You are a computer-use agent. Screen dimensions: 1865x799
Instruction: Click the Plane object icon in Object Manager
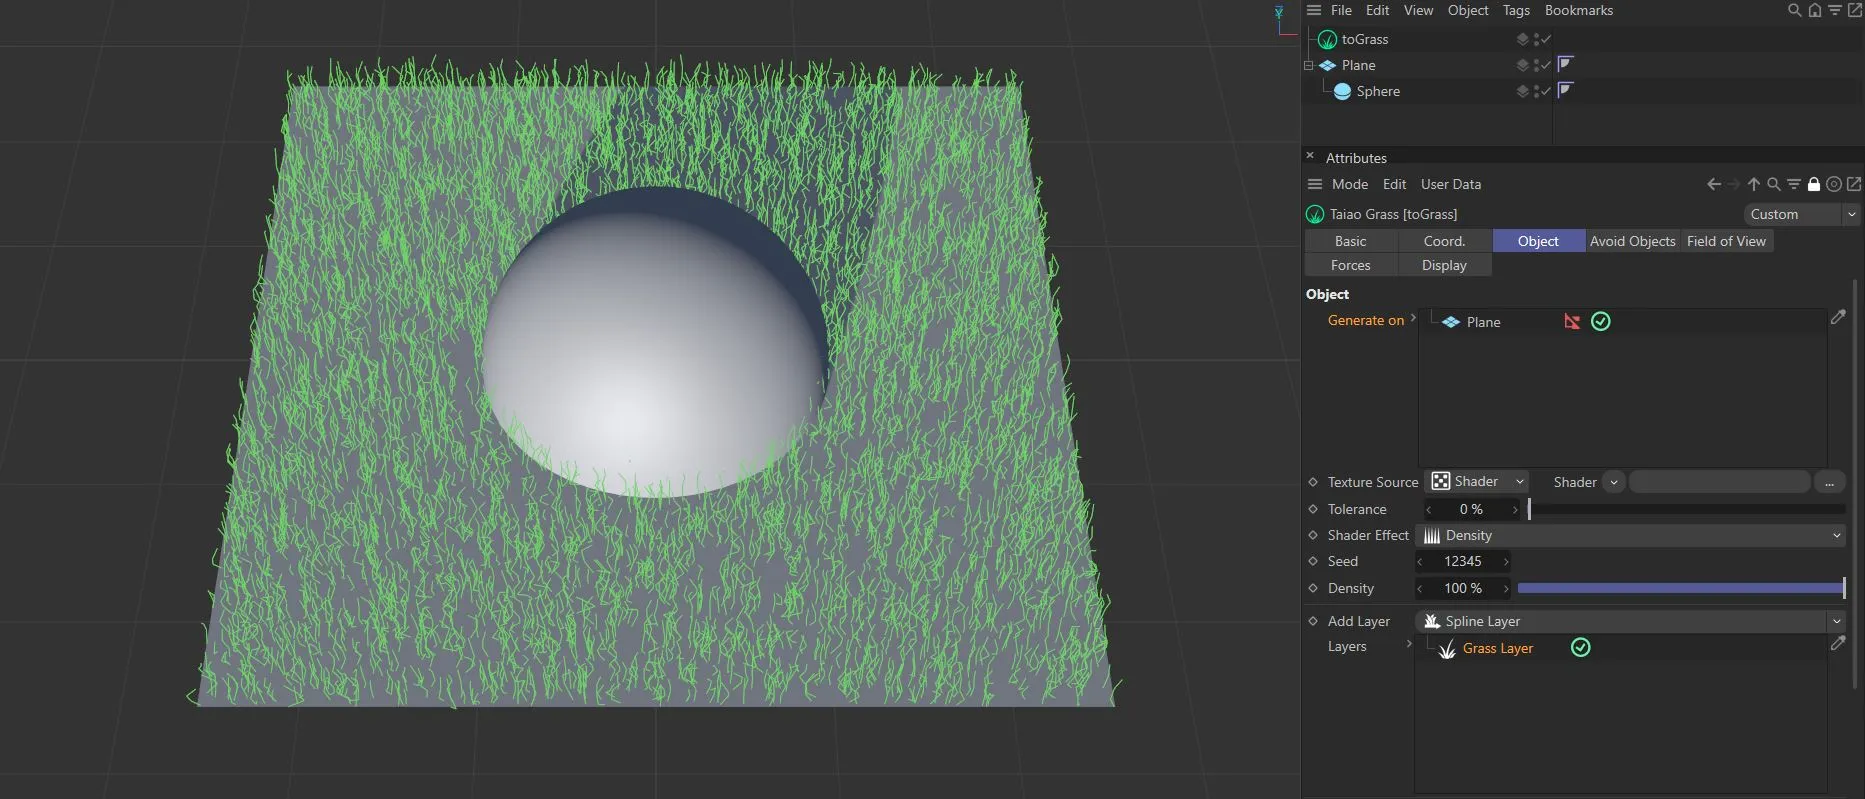[1327, 65]
